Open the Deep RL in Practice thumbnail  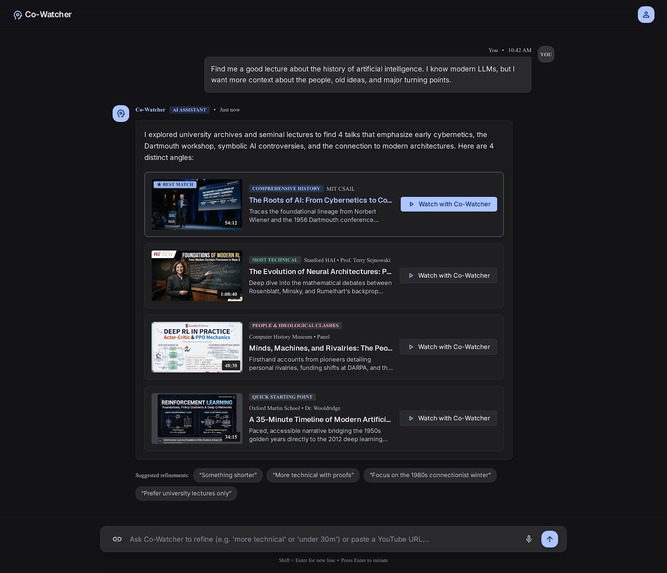[197, 347]
